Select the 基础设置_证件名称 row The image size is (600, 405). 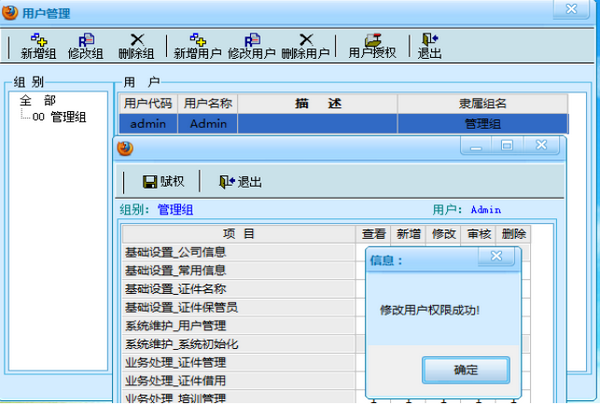[x=239, y=289]
